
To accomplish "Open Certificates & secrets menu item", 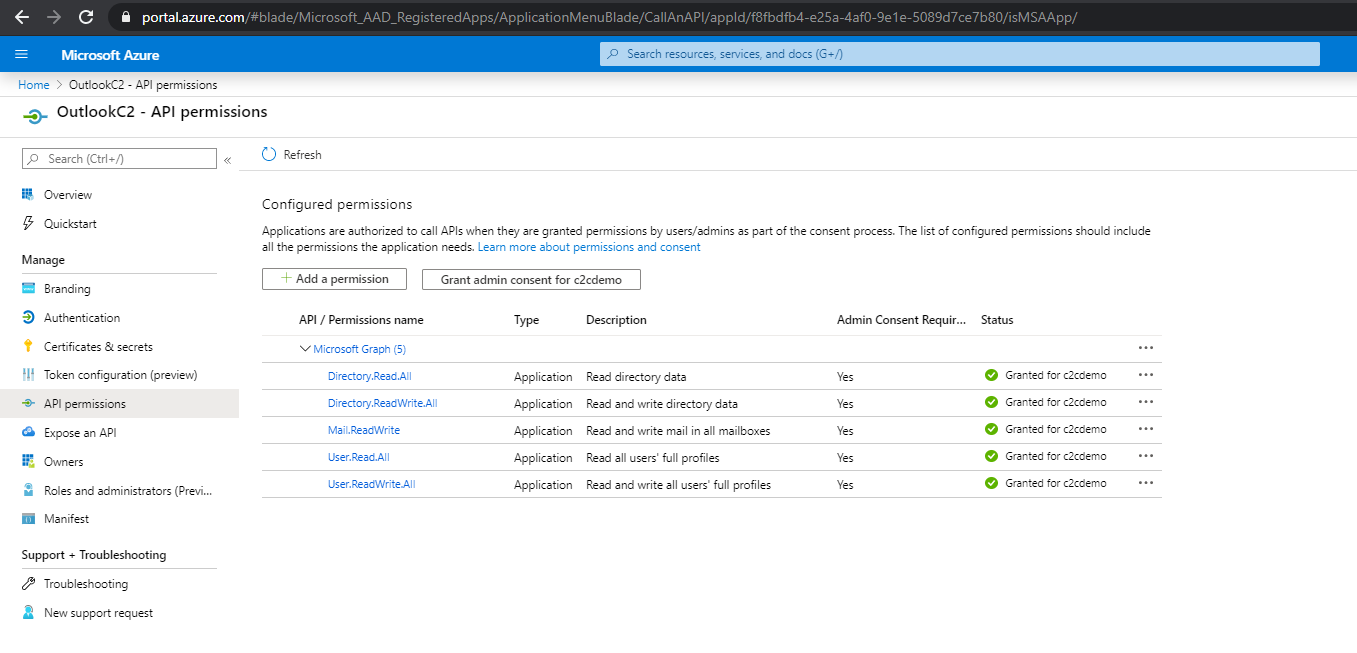I will (x=98, y=347).
